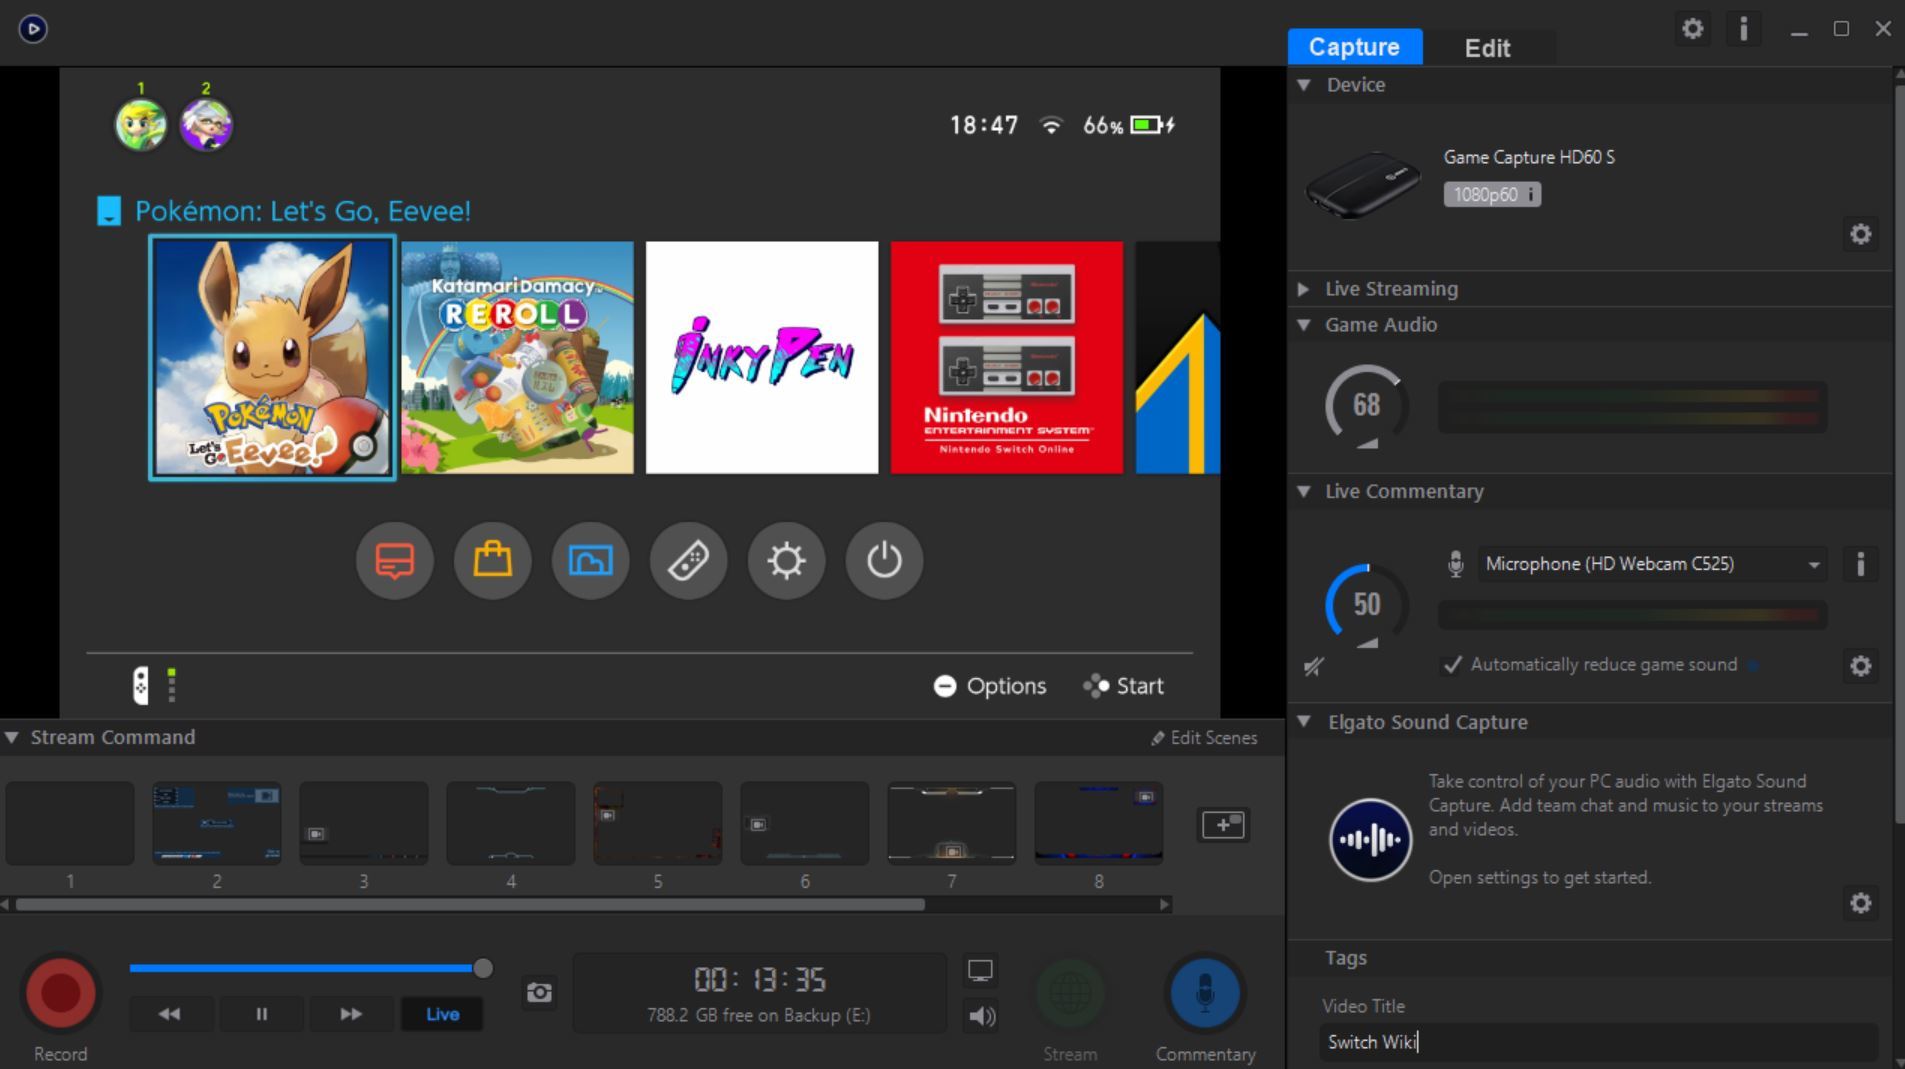Viewport: 1905px width, 1069px height.
Task: Open Game Capture HD60 S device settings gear
Action: (1860, 234)
